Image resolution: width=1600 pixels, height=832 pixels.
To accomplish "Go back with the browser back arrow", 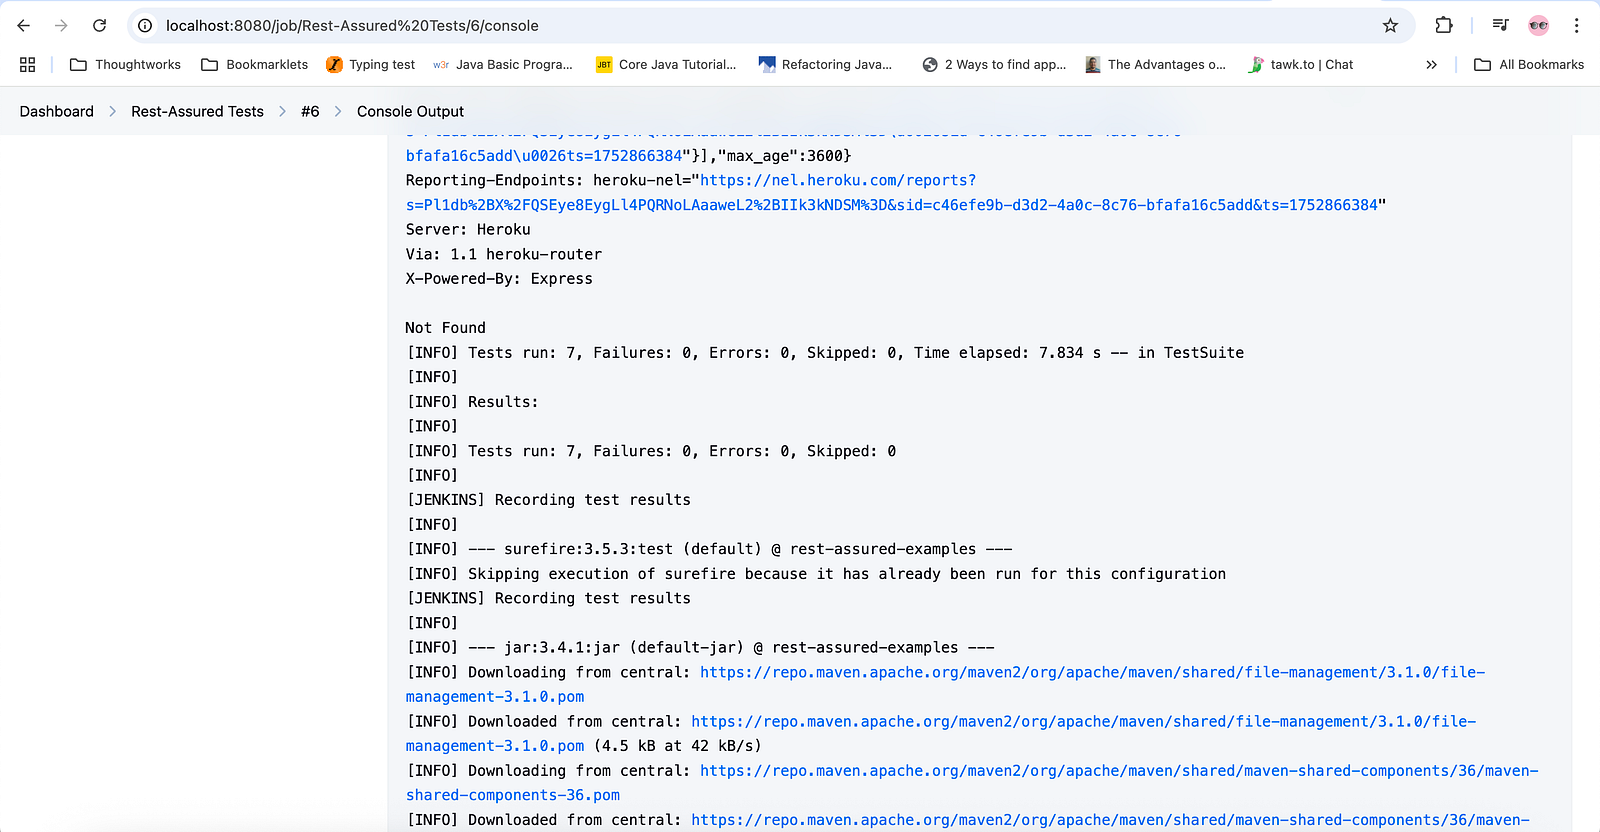I will pyautogui.click(x=24, y=26).
